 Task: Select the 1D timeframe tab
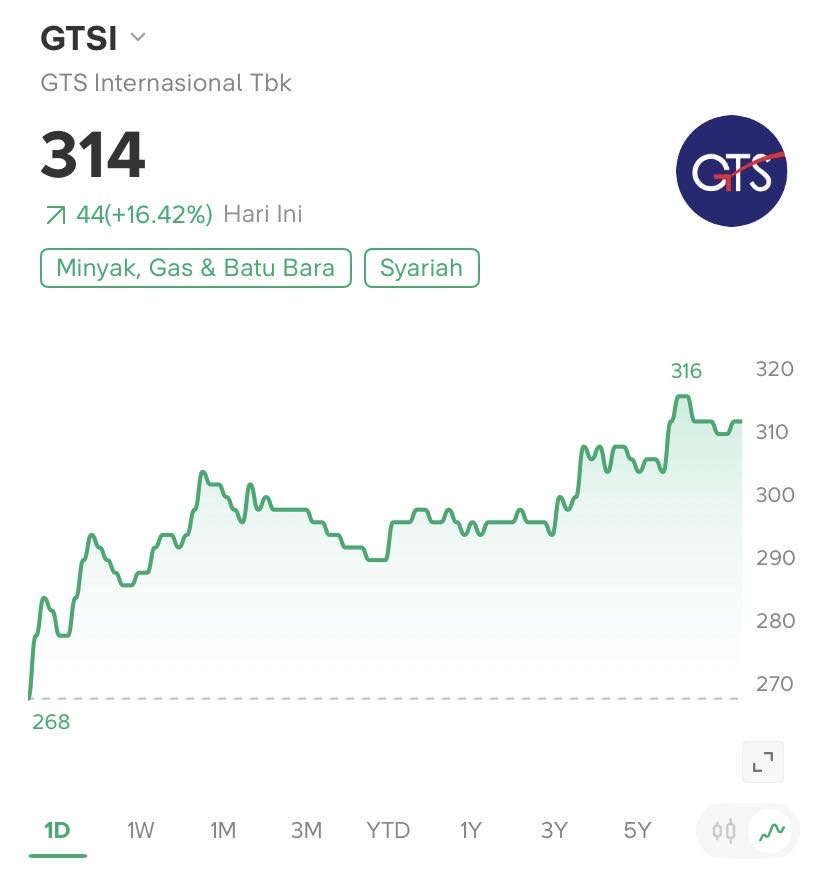(x=57, y=830)
